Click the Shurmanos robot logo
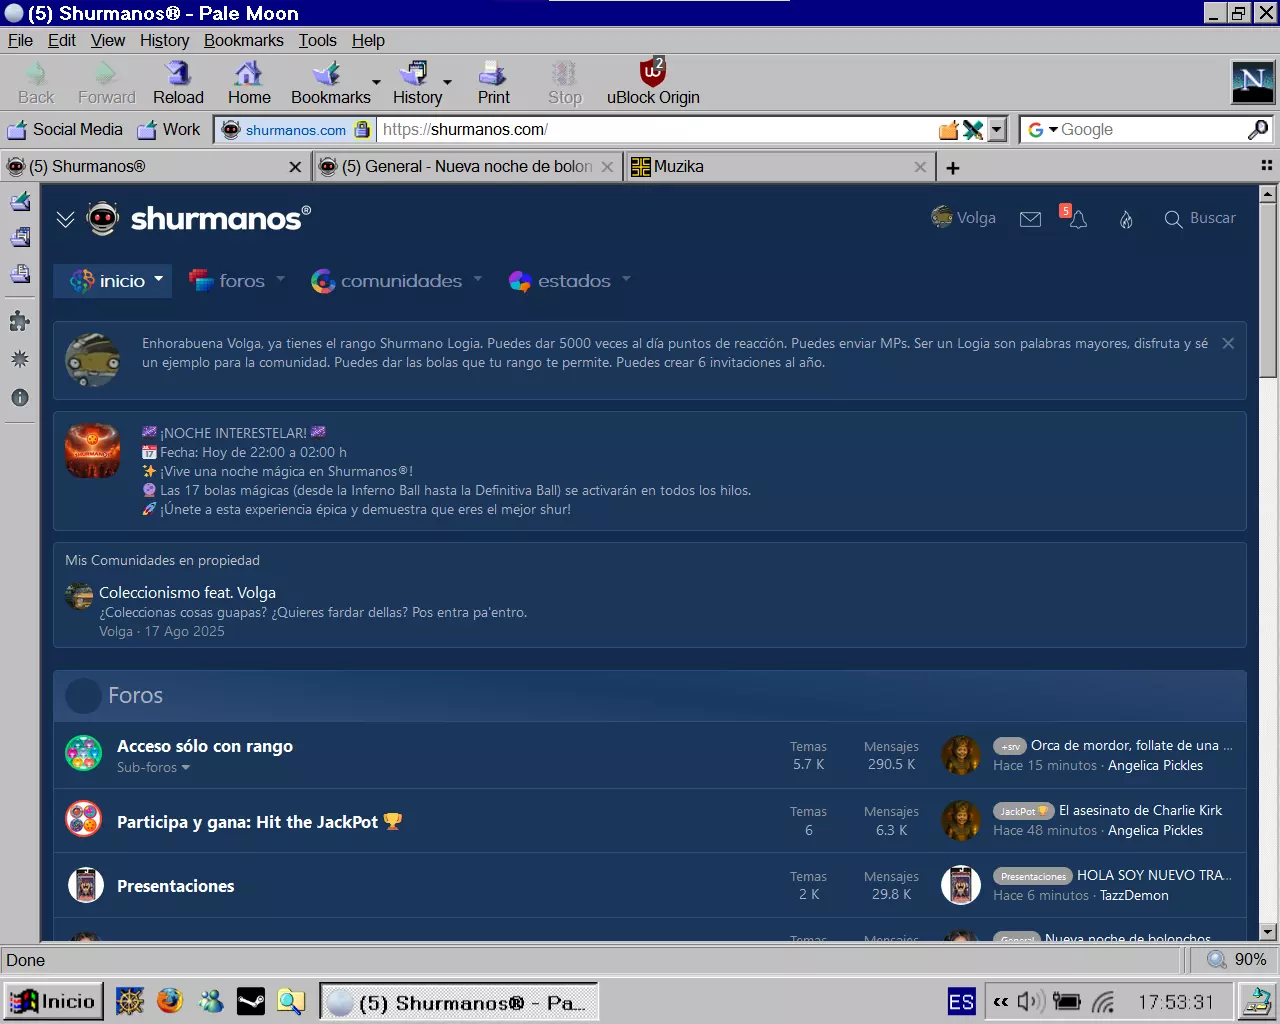 tap(103, 218)
